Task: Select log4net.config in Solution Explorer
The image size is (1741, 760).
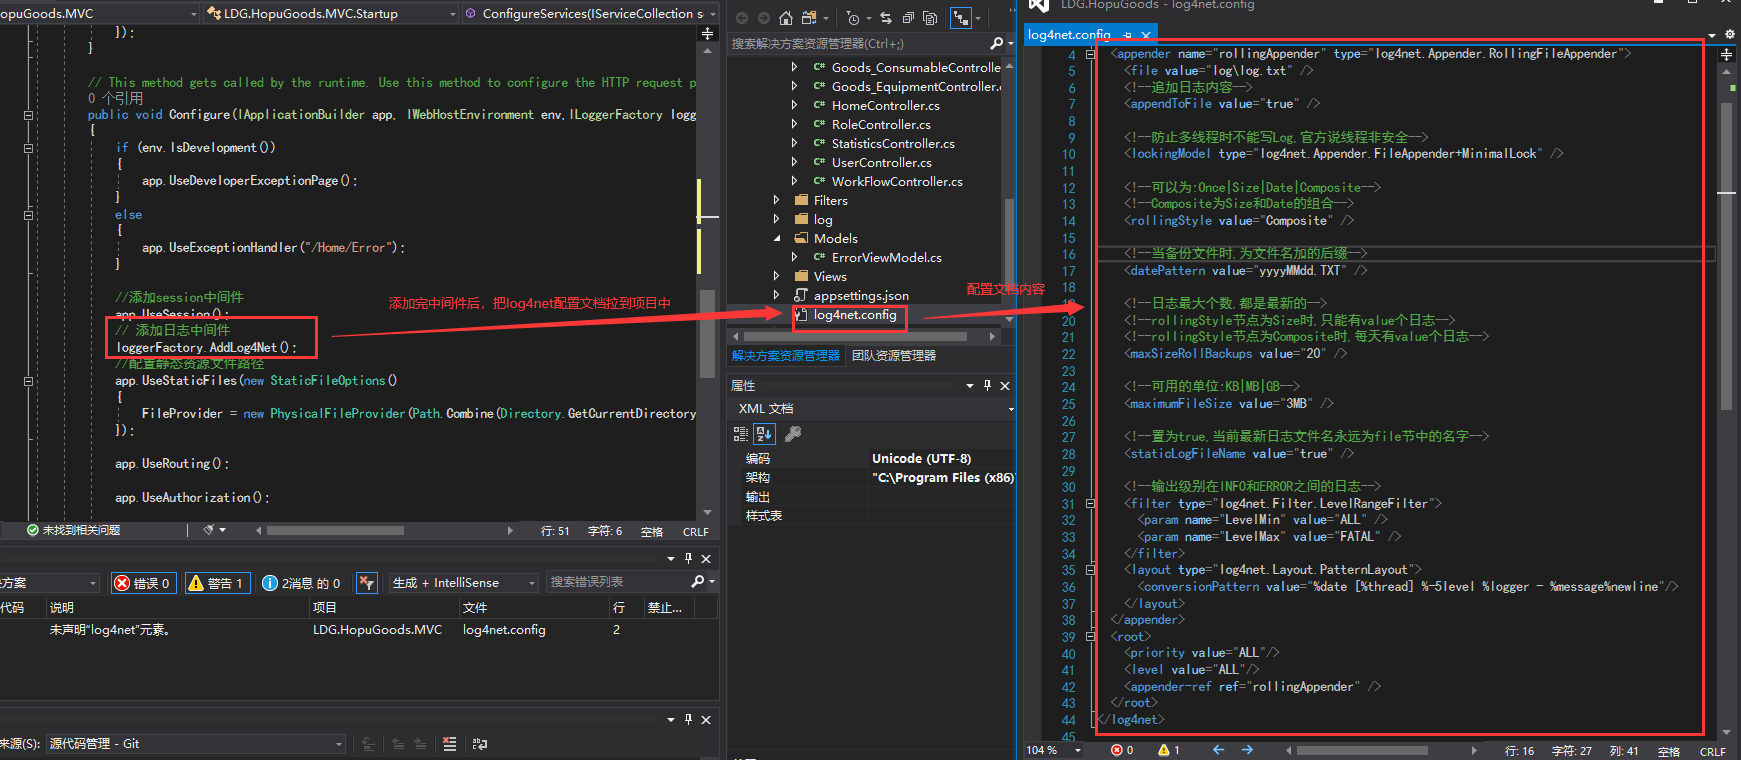Action: coord(855,315)
